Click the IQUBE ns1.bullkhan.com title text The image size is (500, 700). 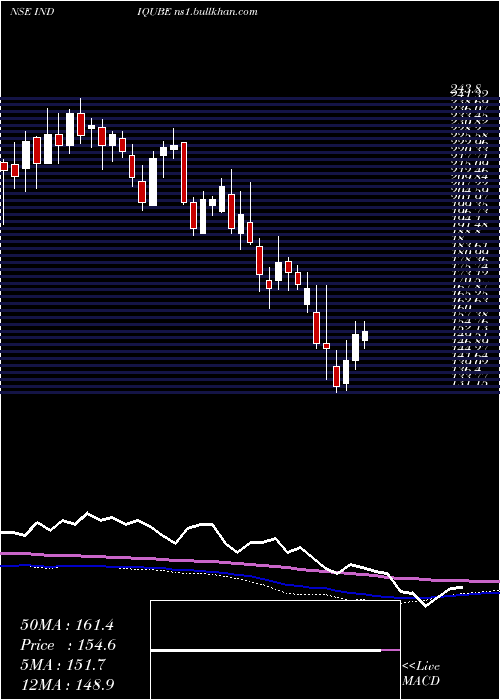195,12
